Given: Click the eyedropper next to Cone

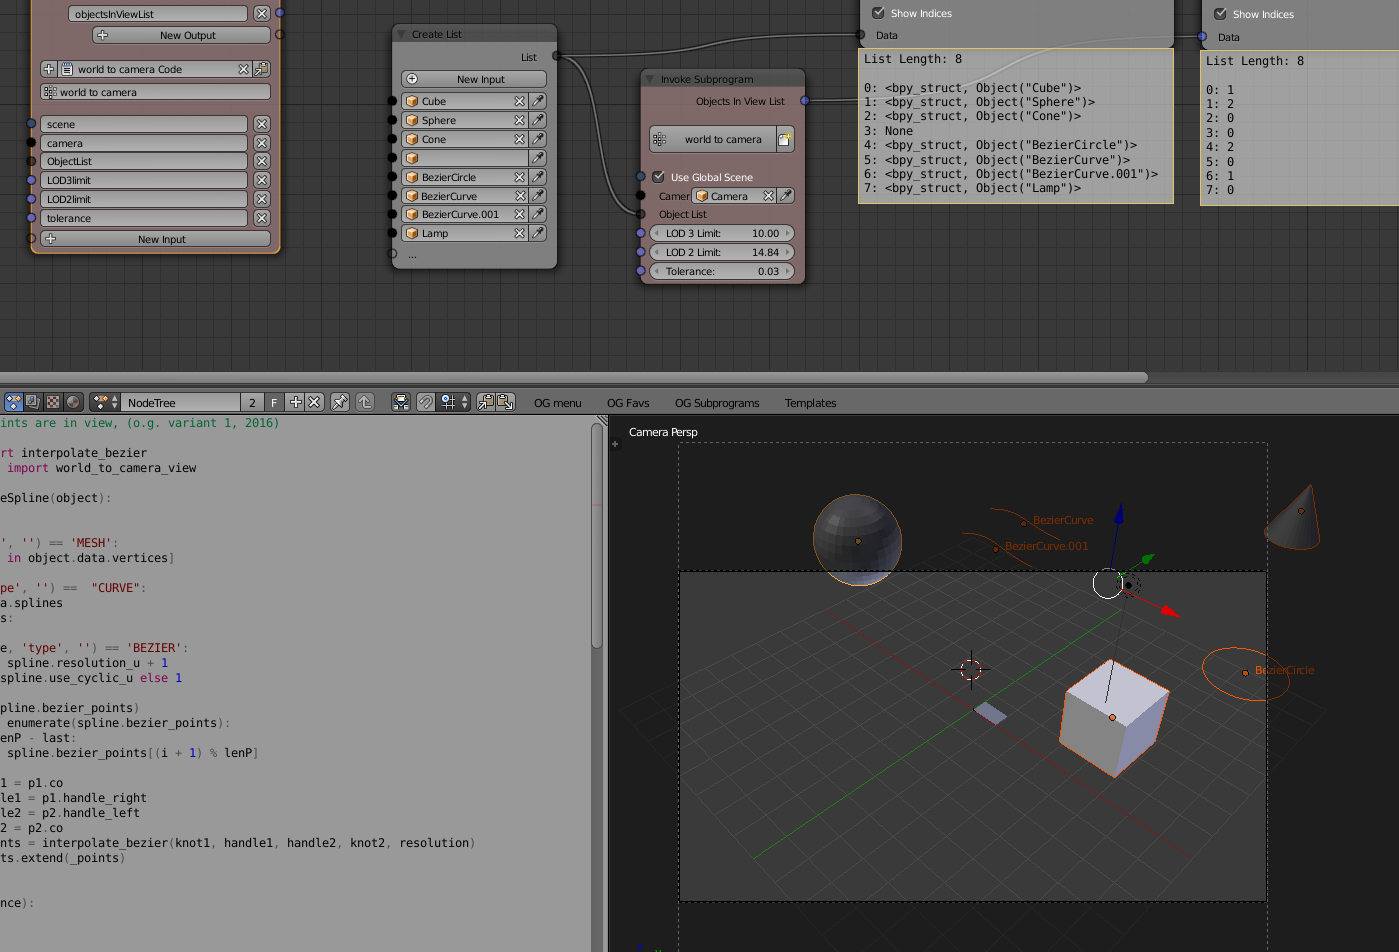Looking at the screenshot, I should pyautogui.click(x=538, y=139).
